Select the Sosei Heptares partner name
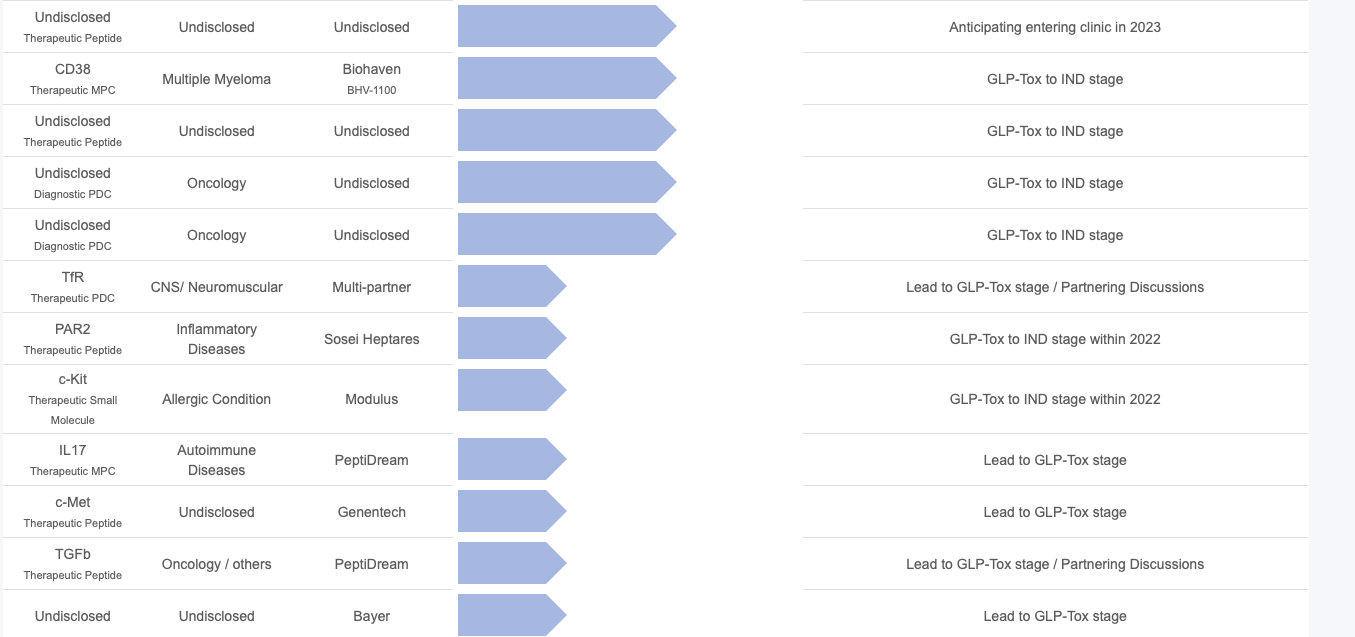Viewport: 1355px width, 637px height. (372, 339)
